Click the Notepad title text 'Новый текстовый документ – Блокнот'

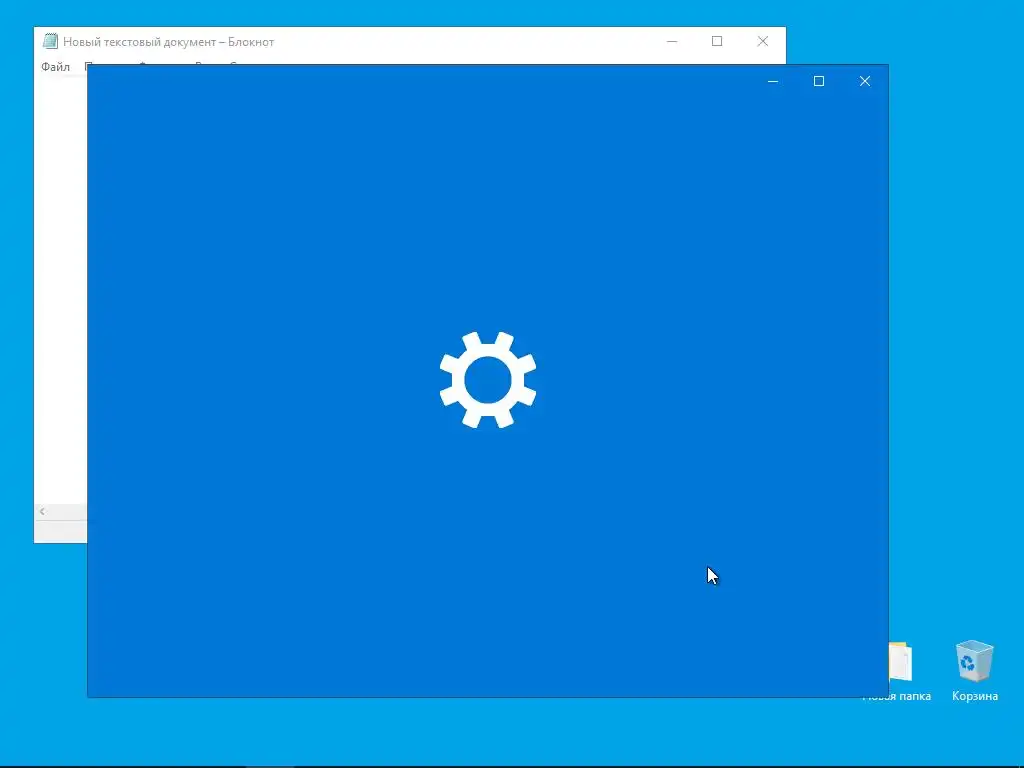point(168,42)
